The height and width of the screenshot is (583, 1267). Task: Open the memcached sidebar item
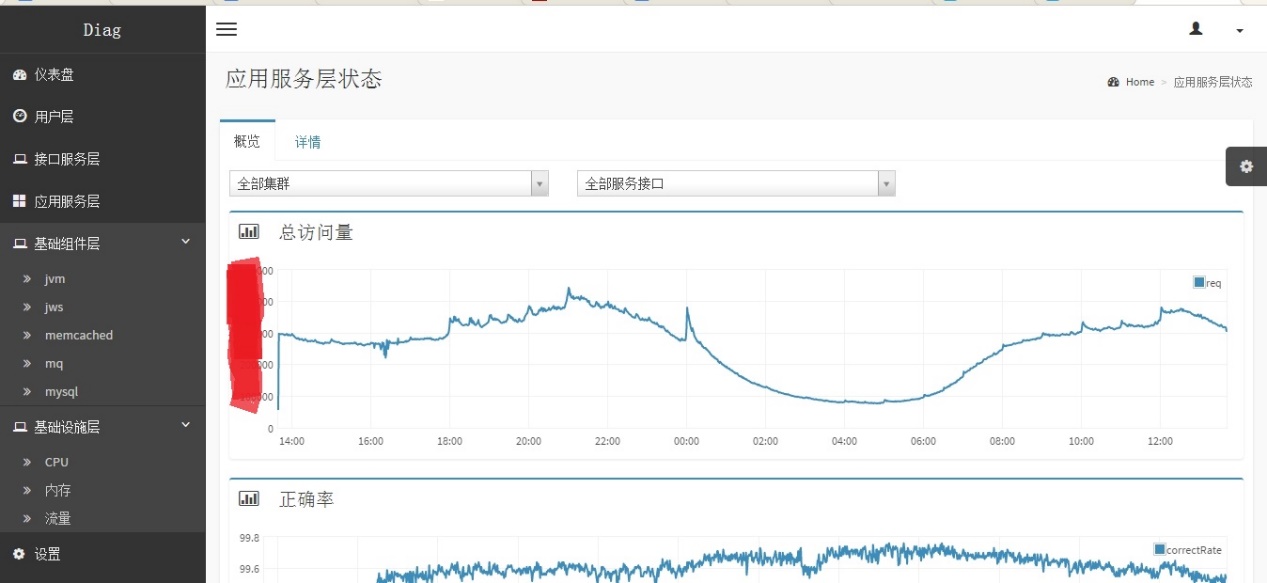(78, 335)
